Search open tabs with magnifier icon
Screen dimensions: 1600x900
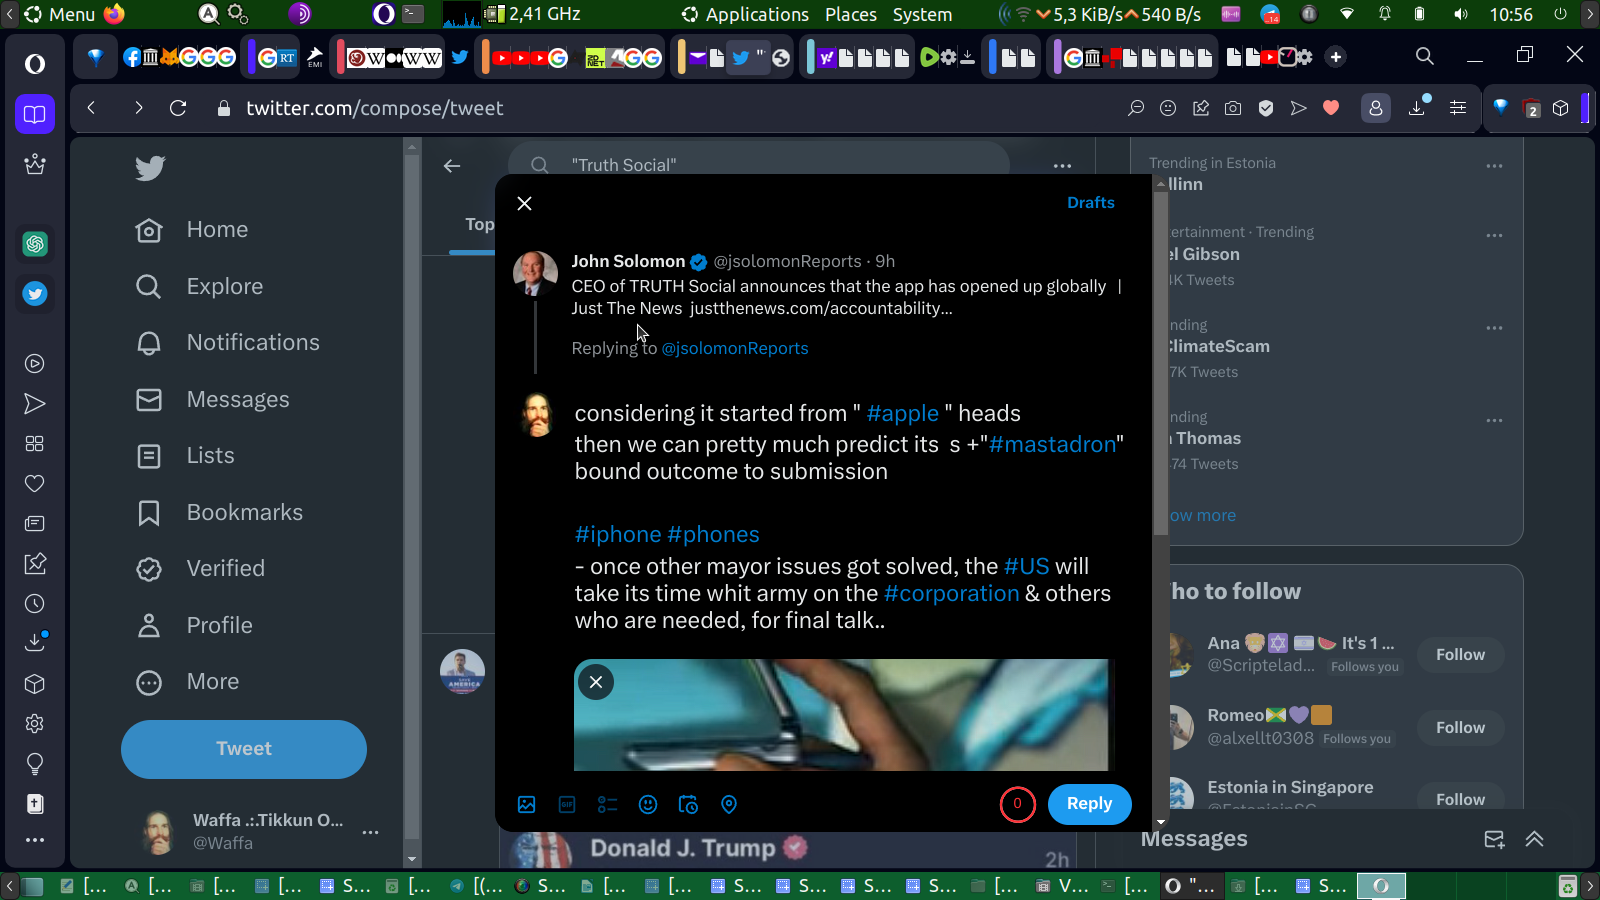pyautogui.click(x=1425, y=56)
